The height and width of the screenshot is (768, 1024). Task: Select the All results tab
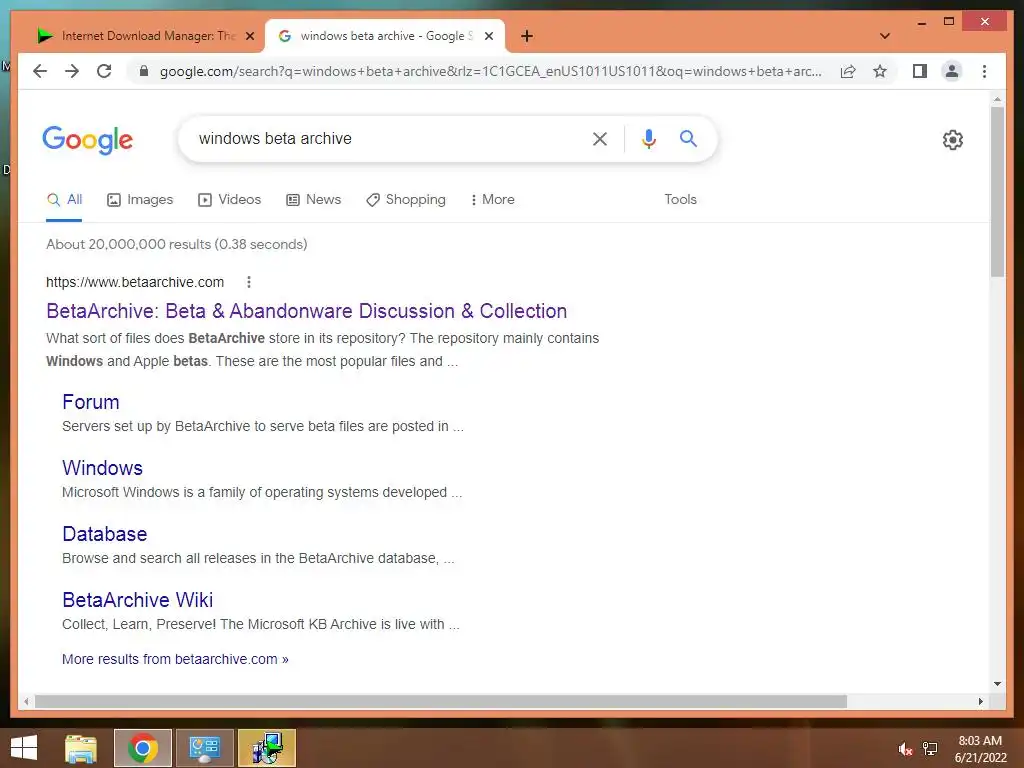pyautogui.click(x=64, y=200)
